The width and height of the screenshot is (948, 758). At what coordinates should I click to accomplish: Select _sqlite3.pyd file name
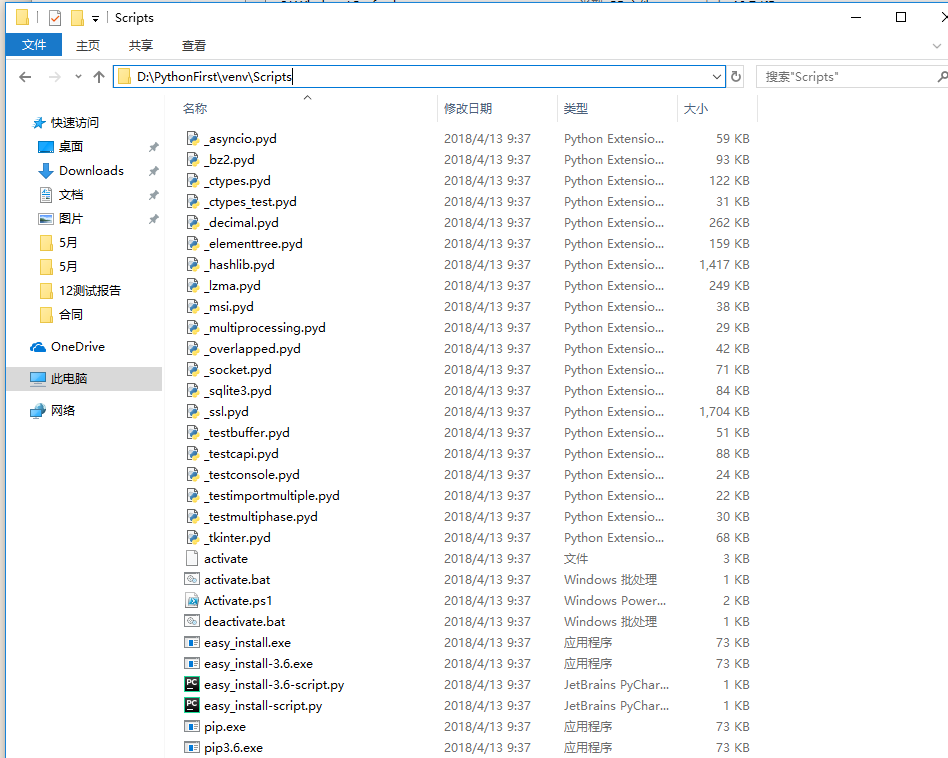[x=238, y=390]
